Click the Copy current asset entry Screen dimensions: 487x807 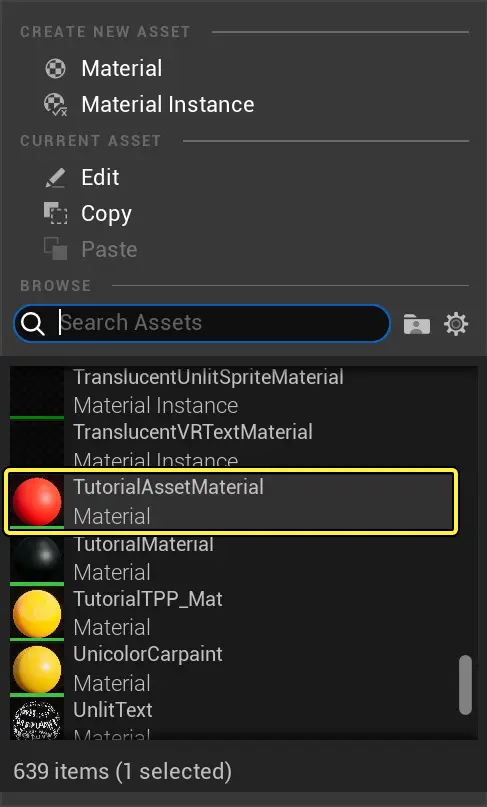107,214
